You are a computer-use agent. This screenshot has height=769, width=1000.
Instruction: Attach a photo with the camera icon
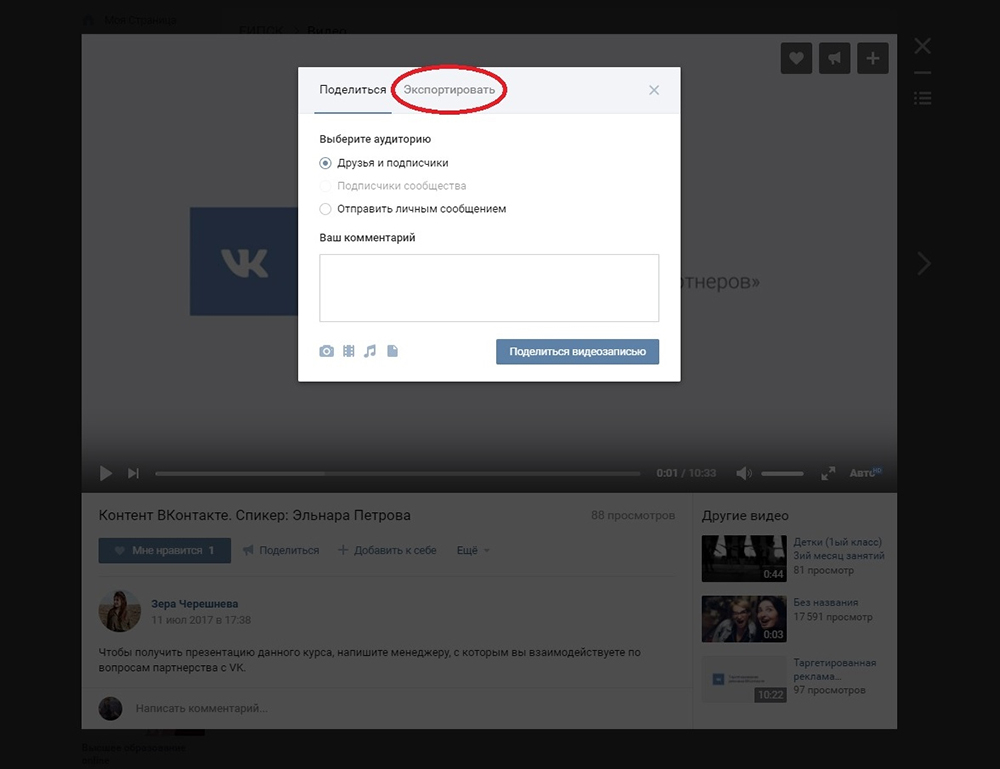click(x=327, y=351)
